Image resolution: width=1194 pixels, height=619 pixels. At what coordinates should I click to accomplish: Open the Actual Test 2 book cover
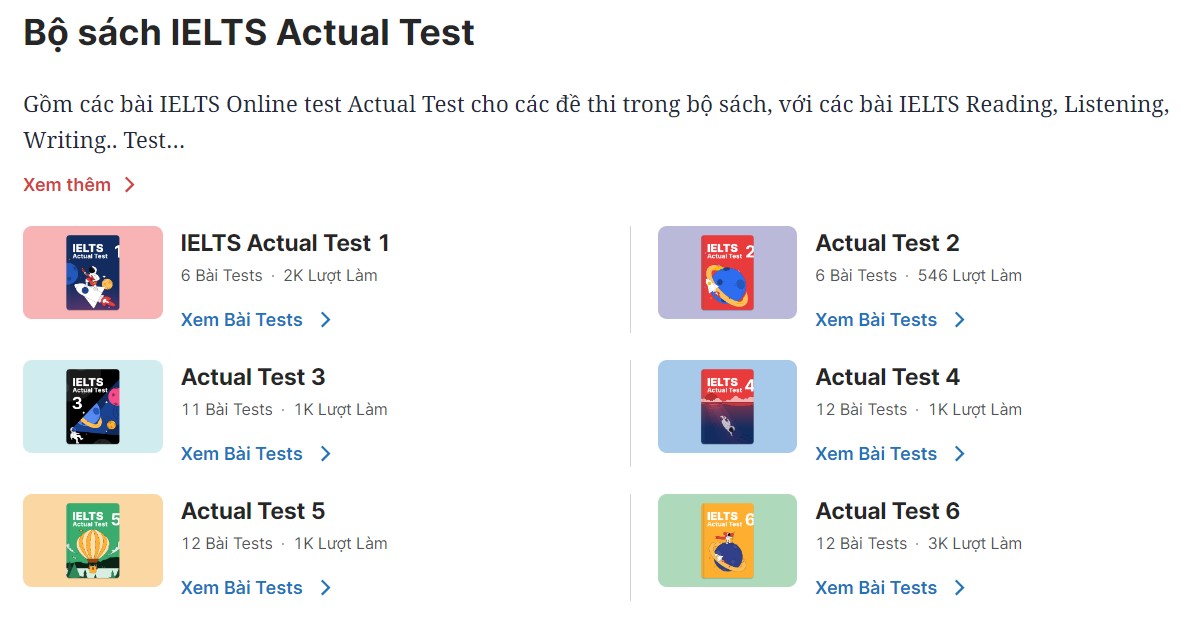click(x=727, y=273)
